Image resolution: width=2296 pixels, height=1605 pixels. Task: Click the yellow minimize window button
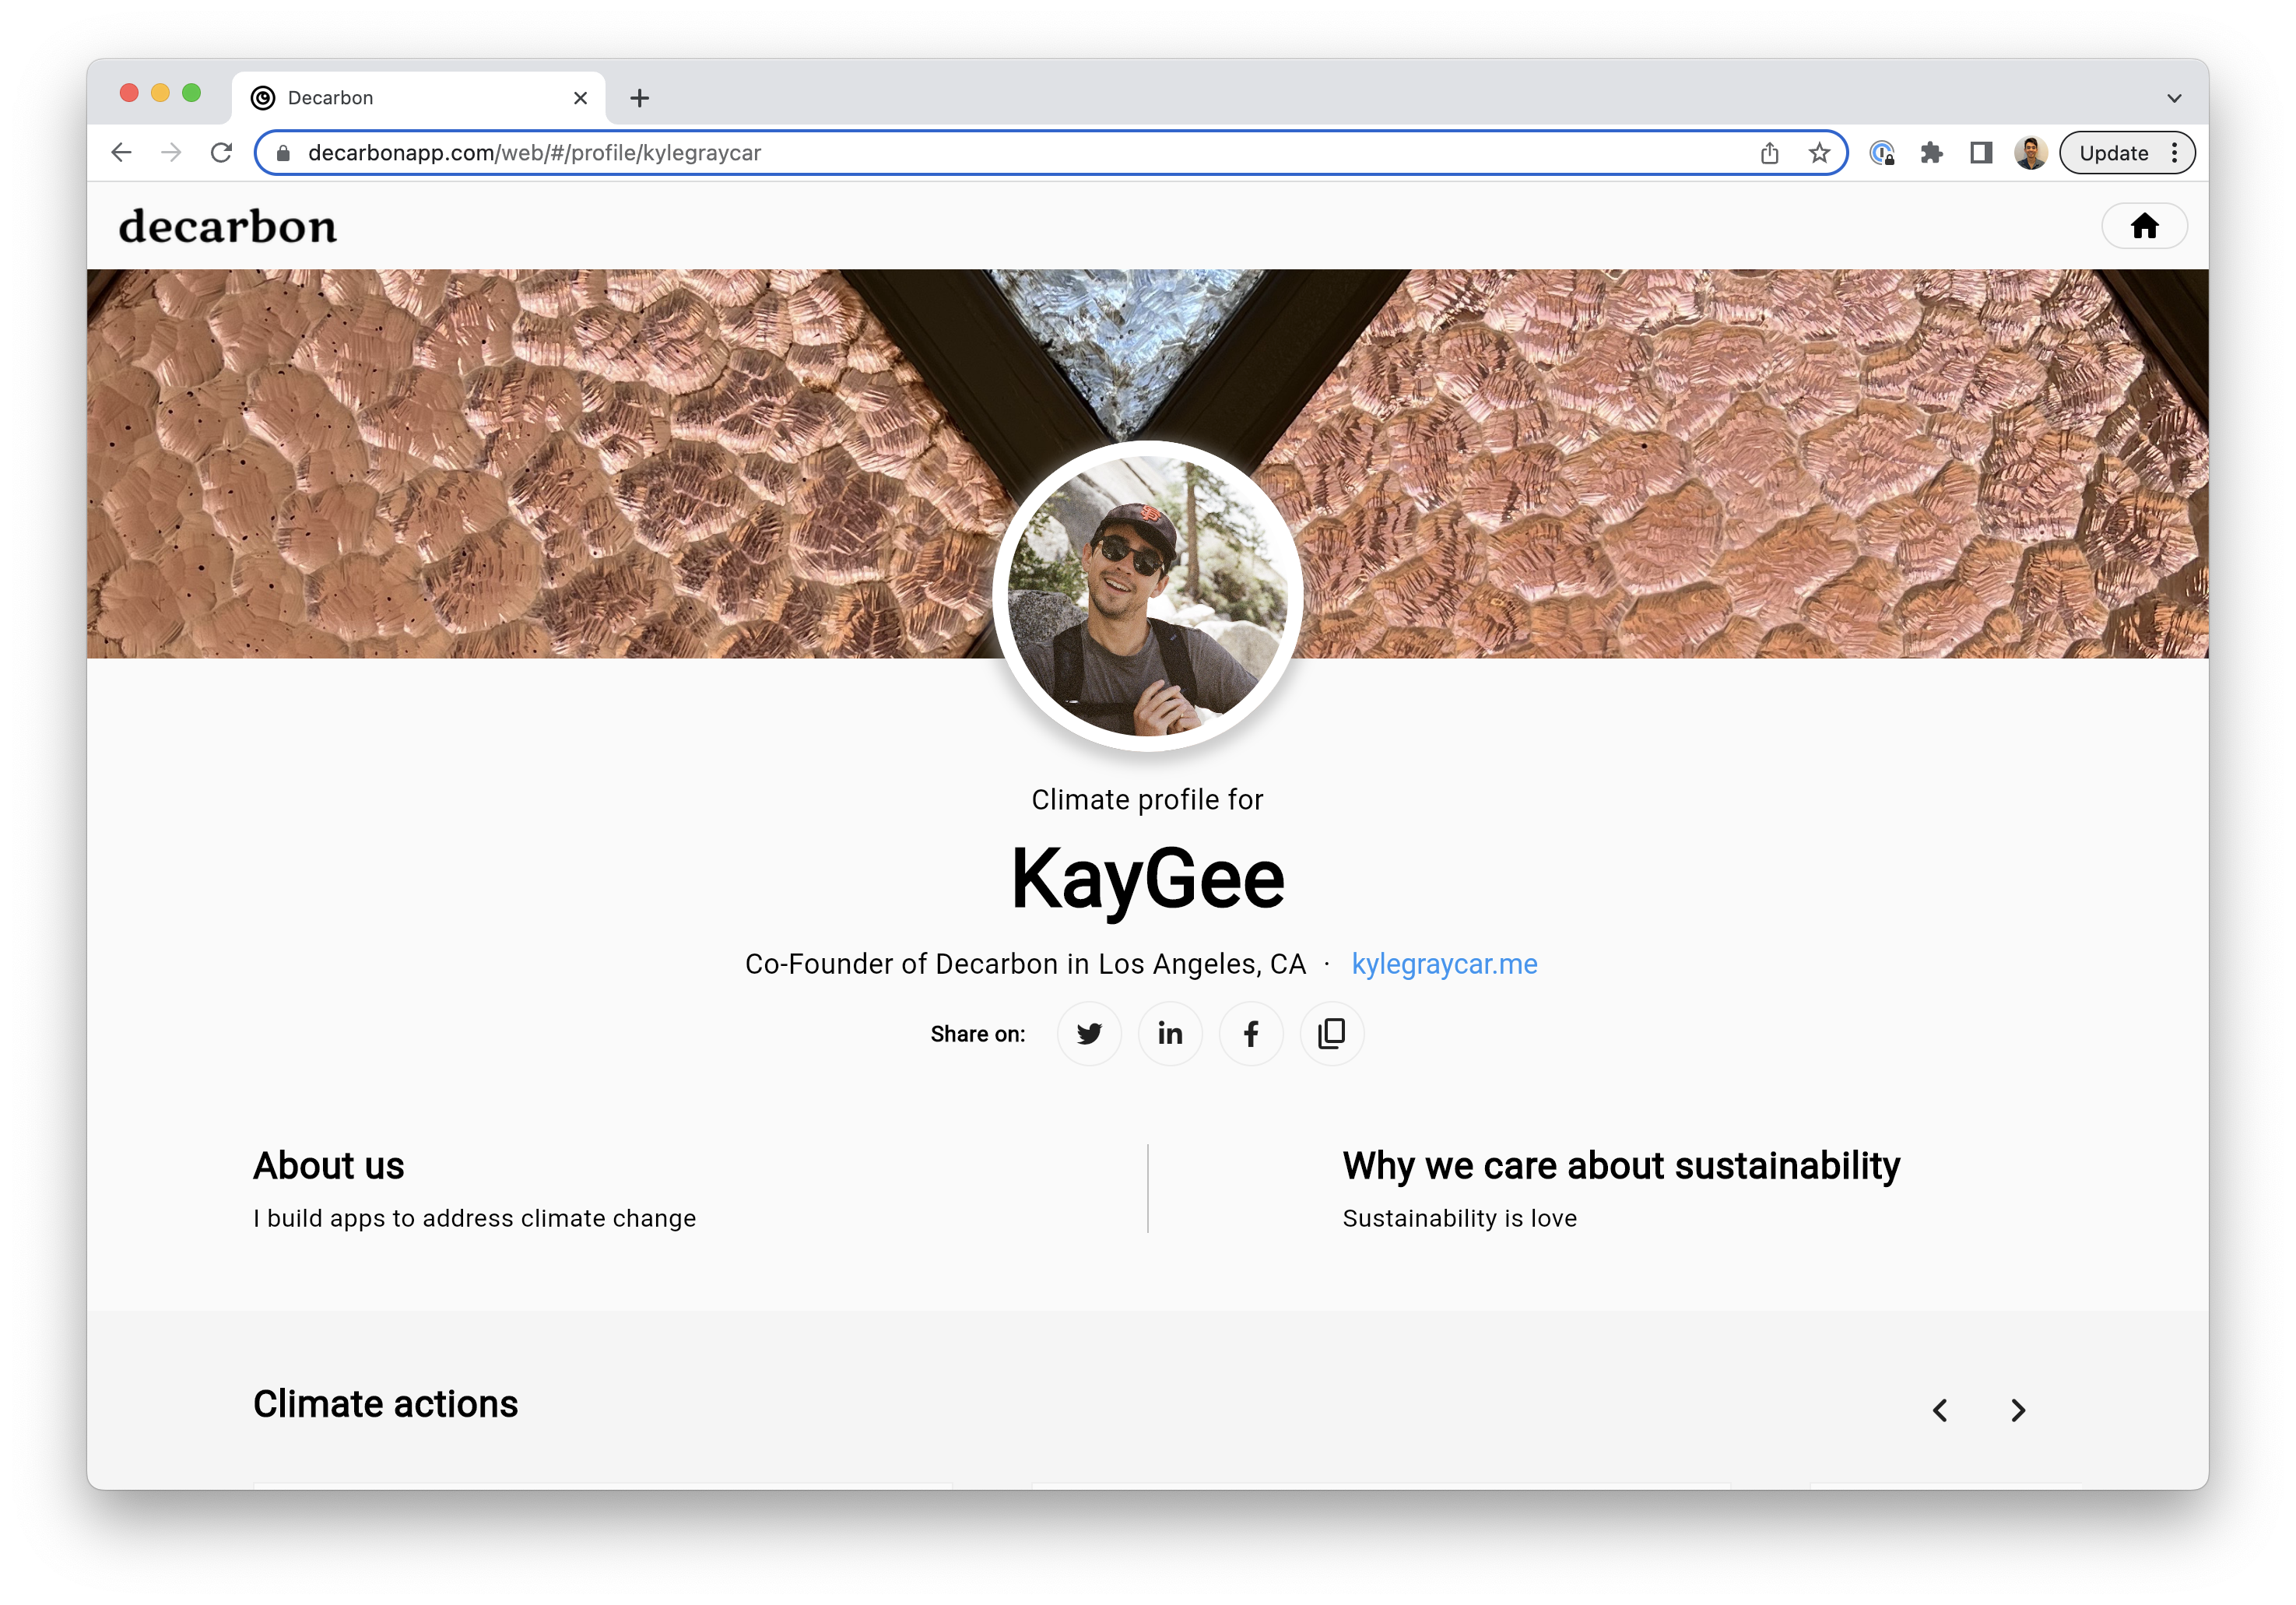(x=160, y=93)
